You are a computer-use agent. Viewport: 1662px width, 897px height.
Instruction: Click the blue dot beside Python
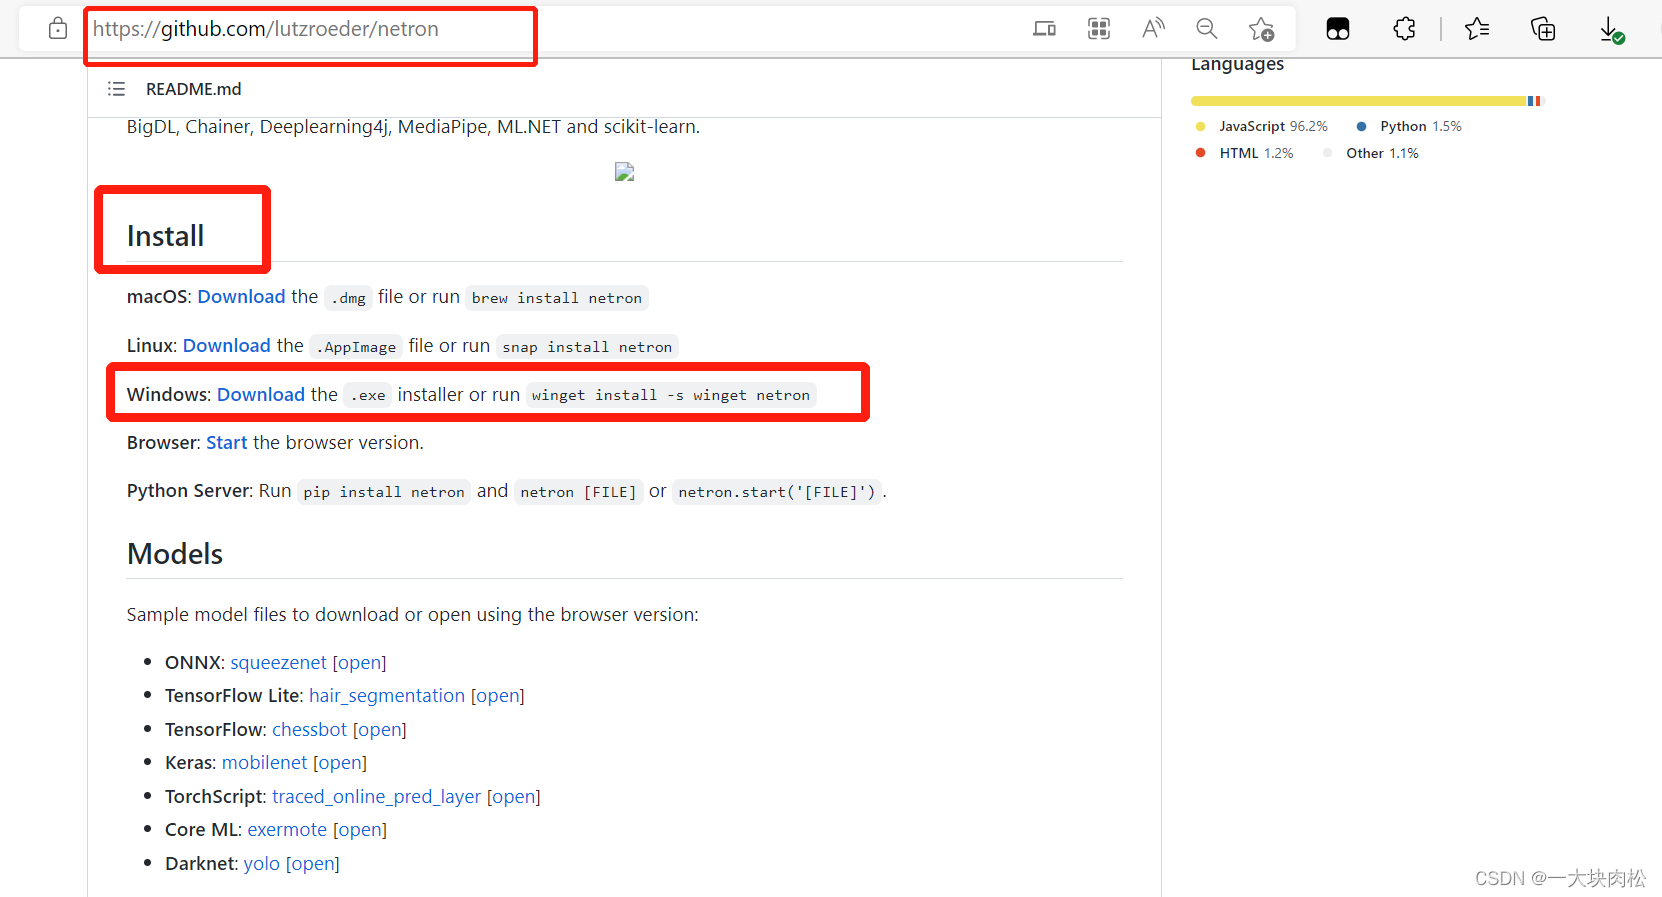tap(1361, 126)
